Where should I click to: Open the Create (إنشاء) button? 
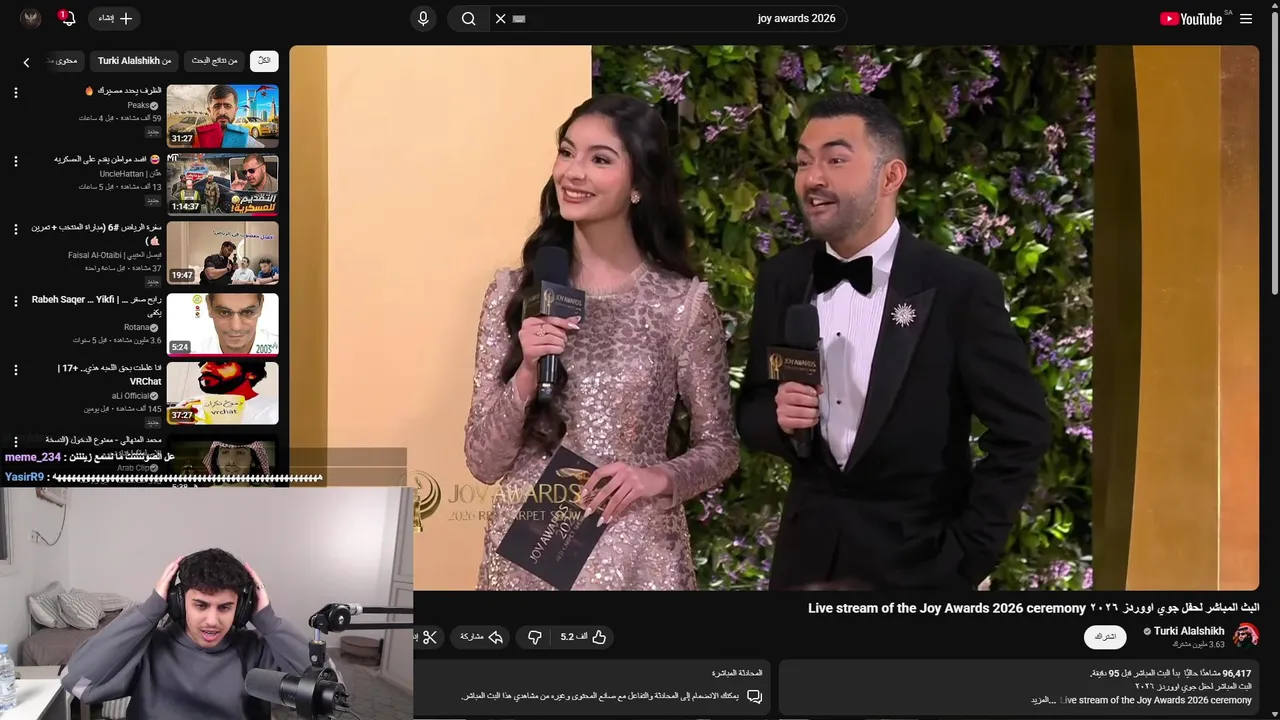pos(112,18)
